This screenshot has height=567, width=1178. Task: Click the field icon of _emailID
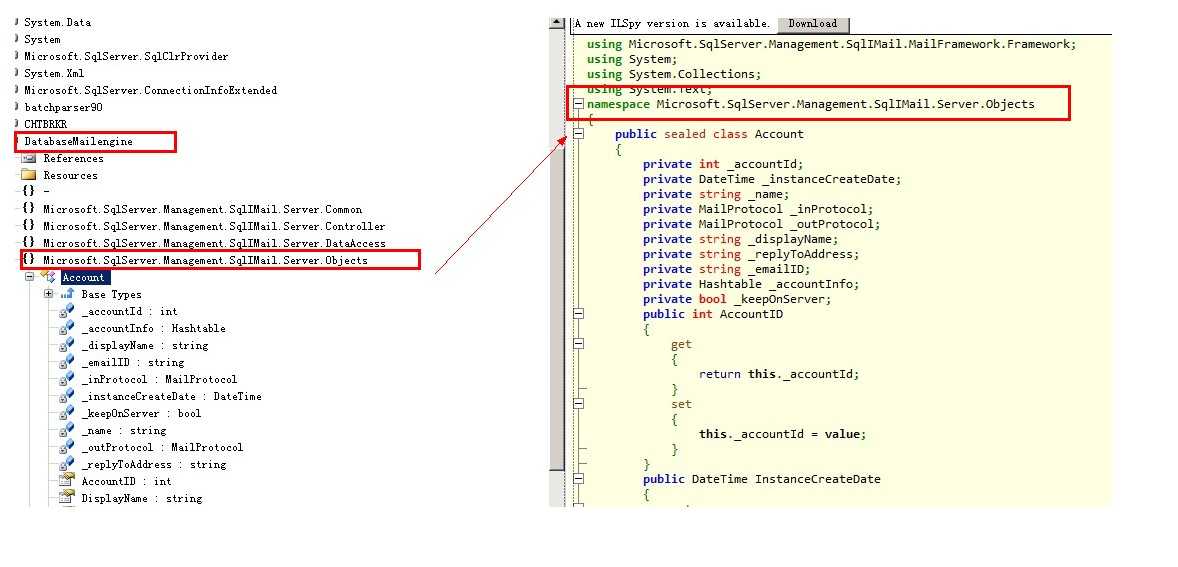68,362
